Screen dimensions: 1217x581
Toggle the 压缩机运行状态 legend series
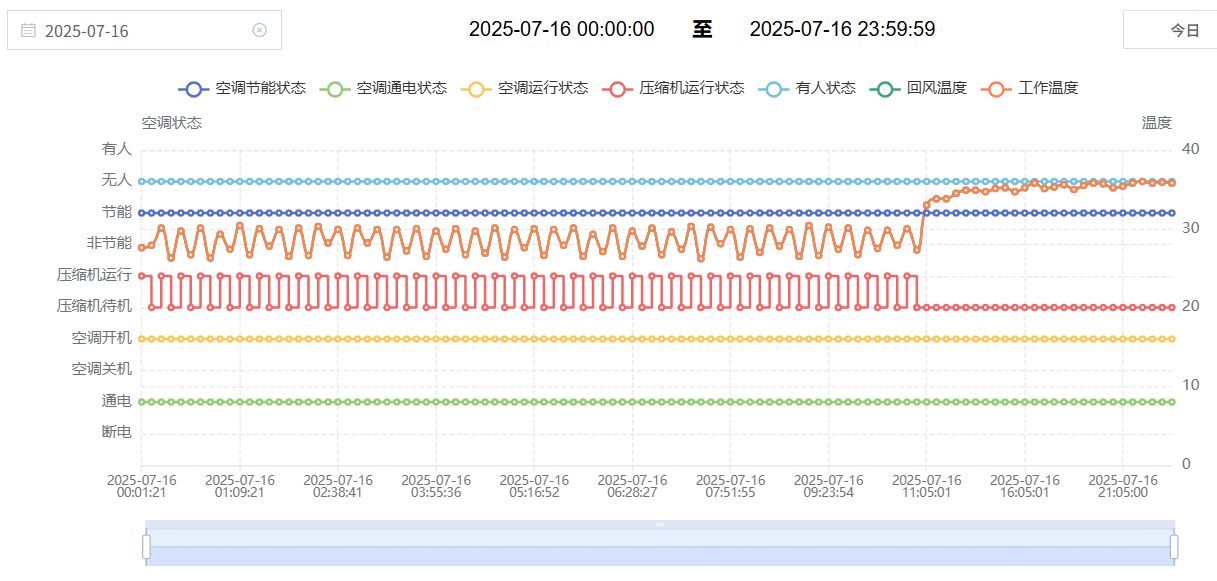673,88
